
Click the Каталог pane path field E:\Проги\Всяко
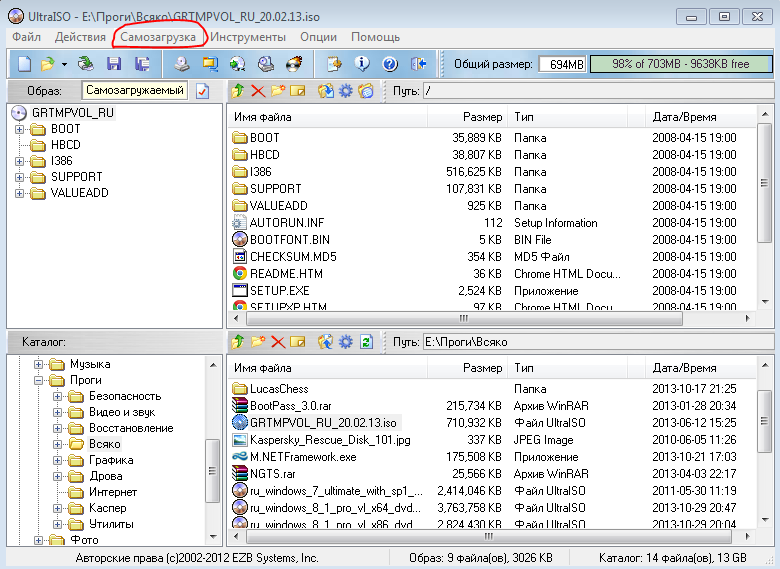click(x=598, y=342)
